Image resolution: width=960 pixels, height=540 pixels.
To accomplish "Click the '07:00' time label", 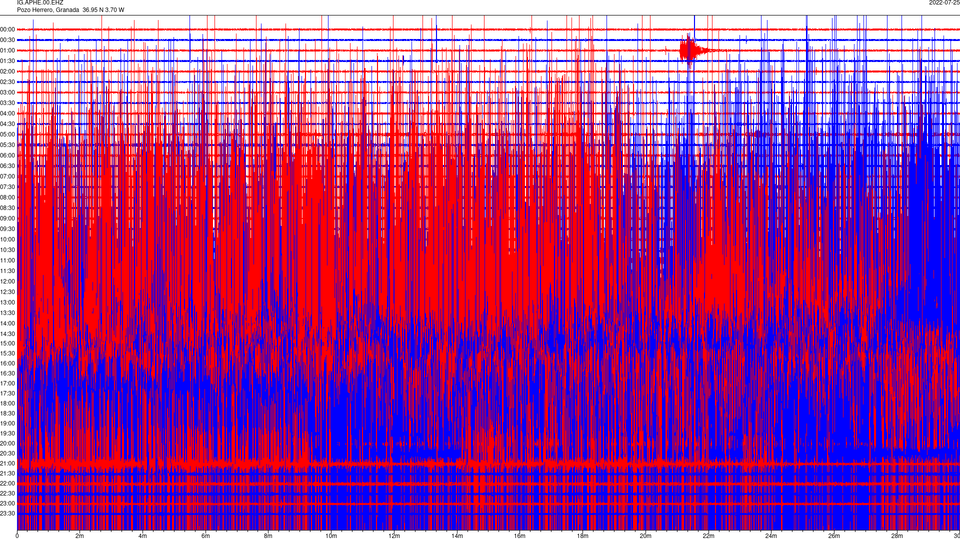I will (x=7, y=176).
